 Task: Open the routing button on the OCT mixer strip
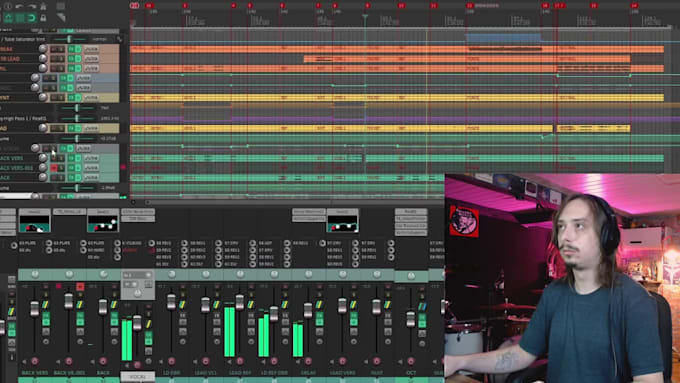tap(422, 307)
